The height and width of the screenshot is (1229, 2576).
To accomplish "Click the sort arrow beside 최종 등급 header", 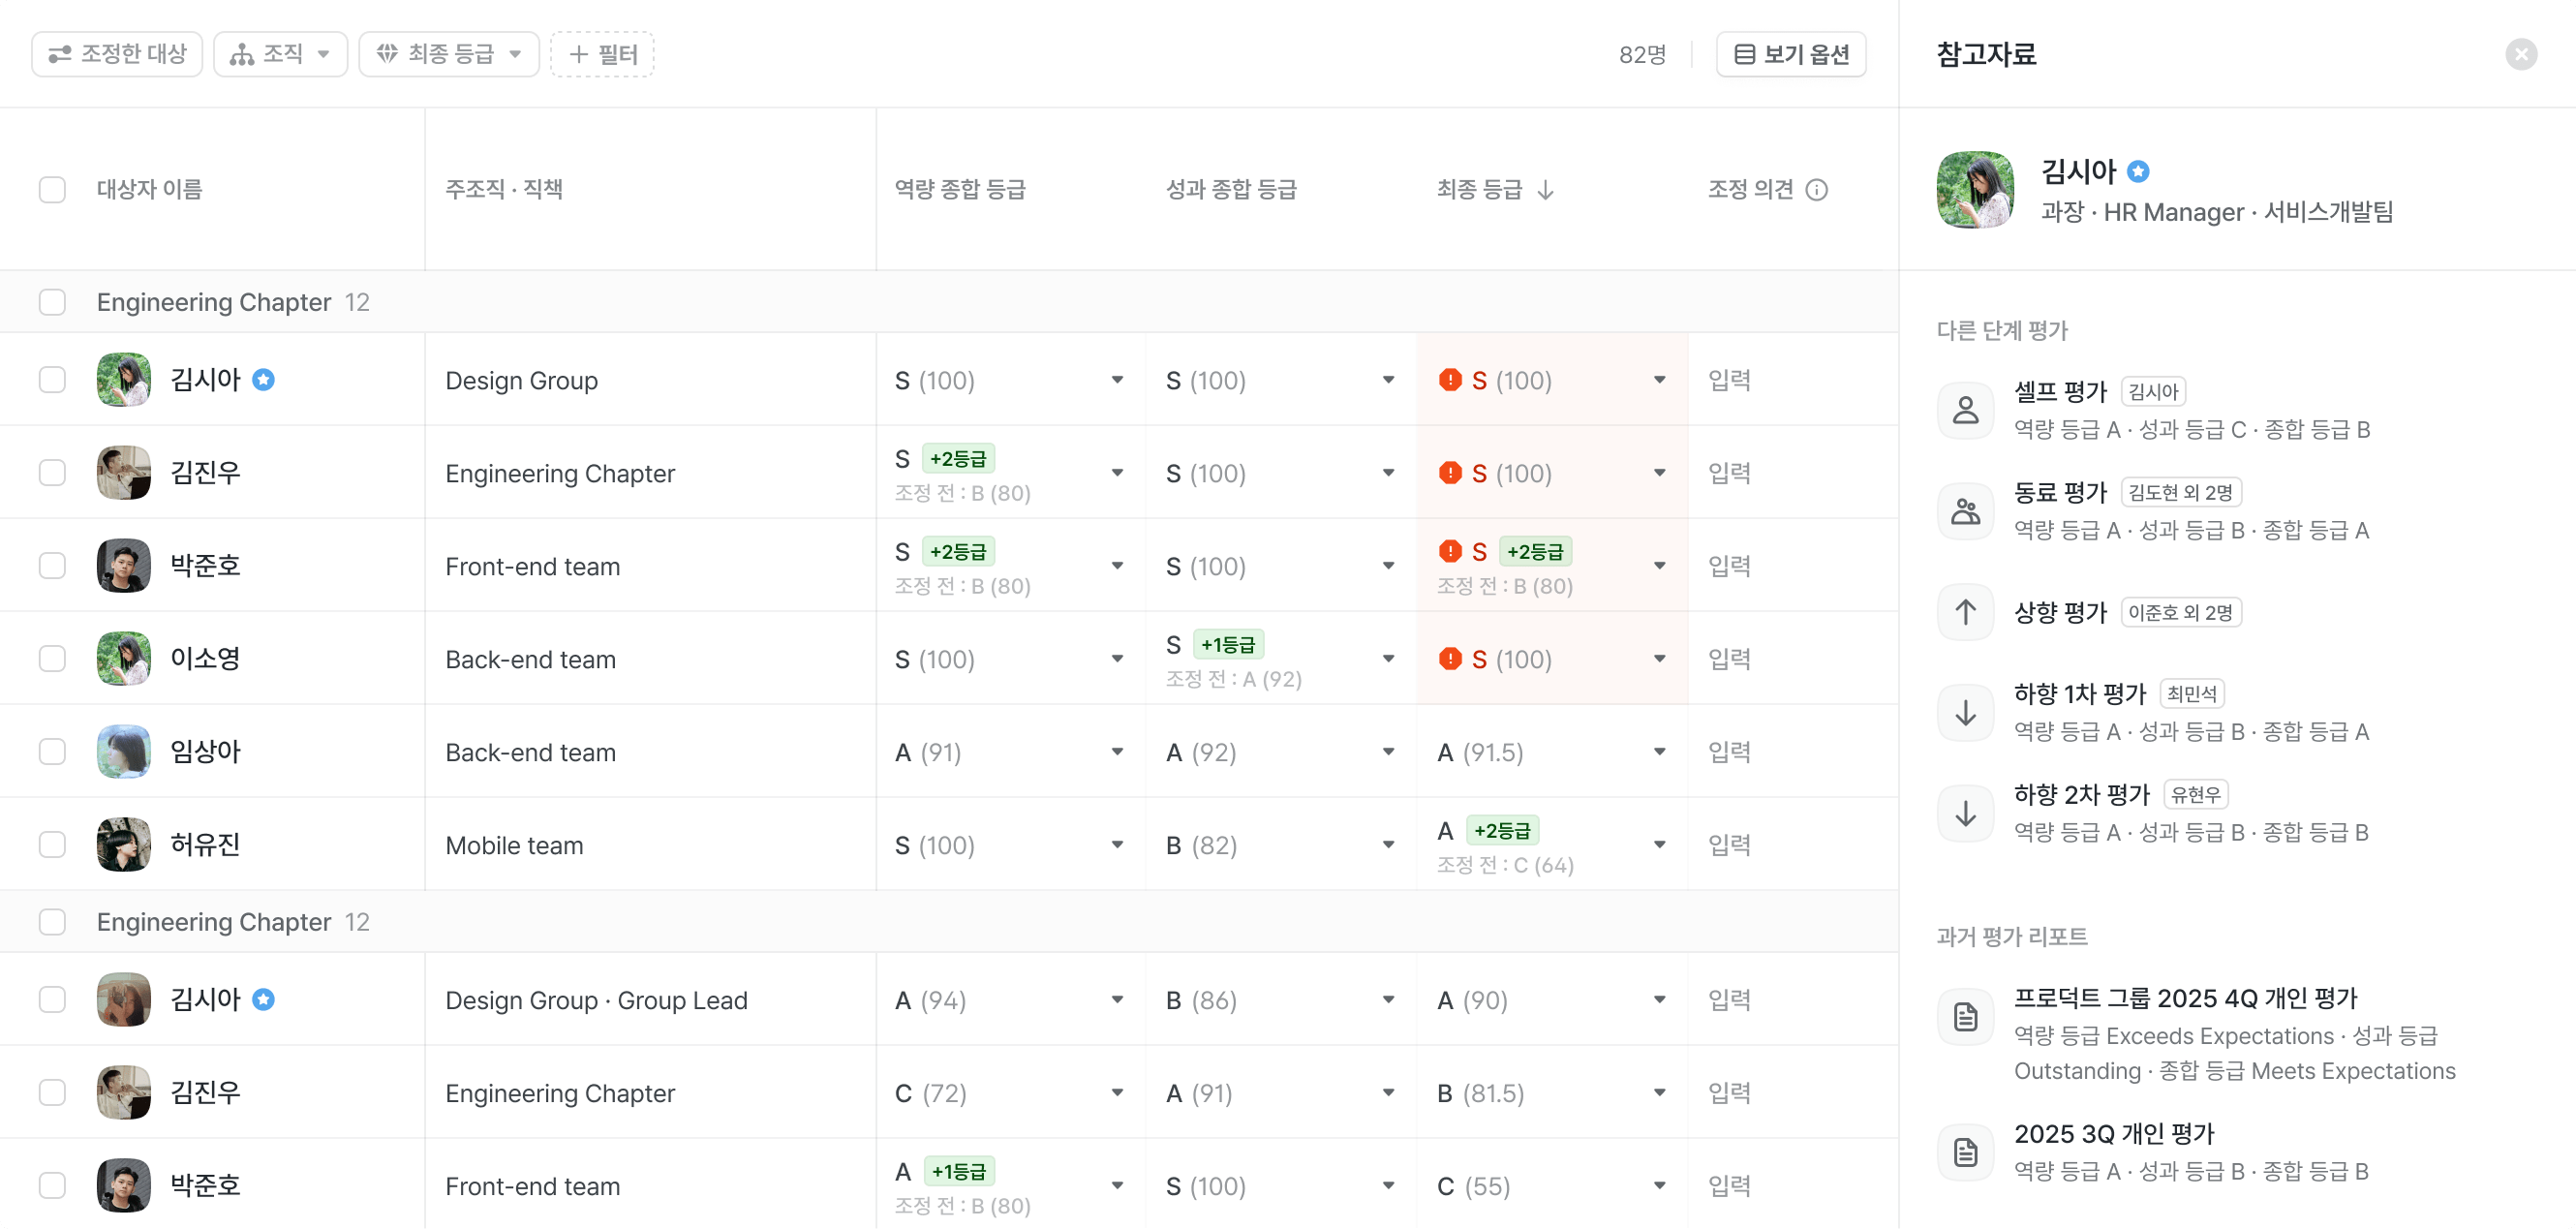I will pos(1546,190).
